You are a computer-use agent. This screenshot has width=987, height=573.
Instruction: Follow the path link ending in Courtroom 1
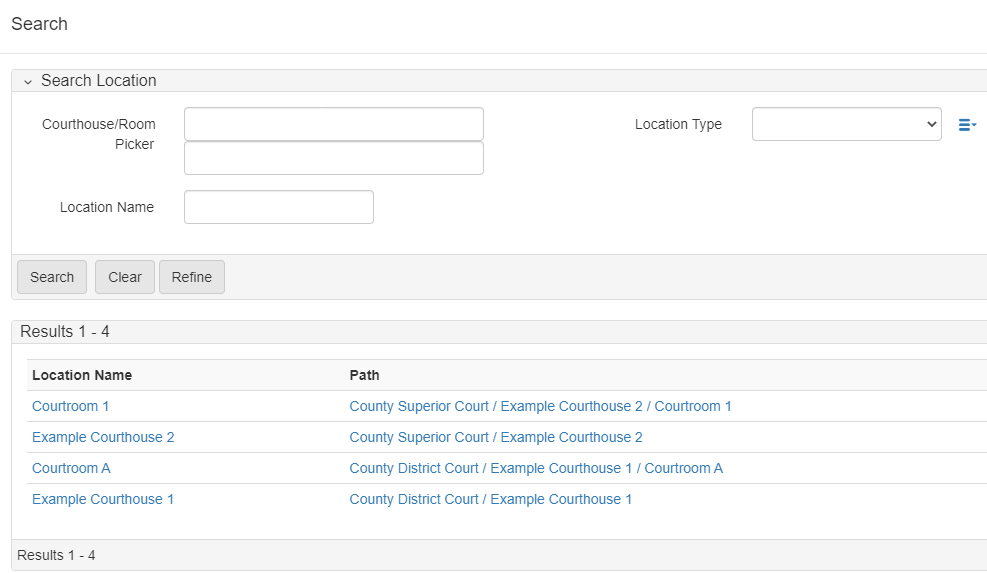(540, 406)
